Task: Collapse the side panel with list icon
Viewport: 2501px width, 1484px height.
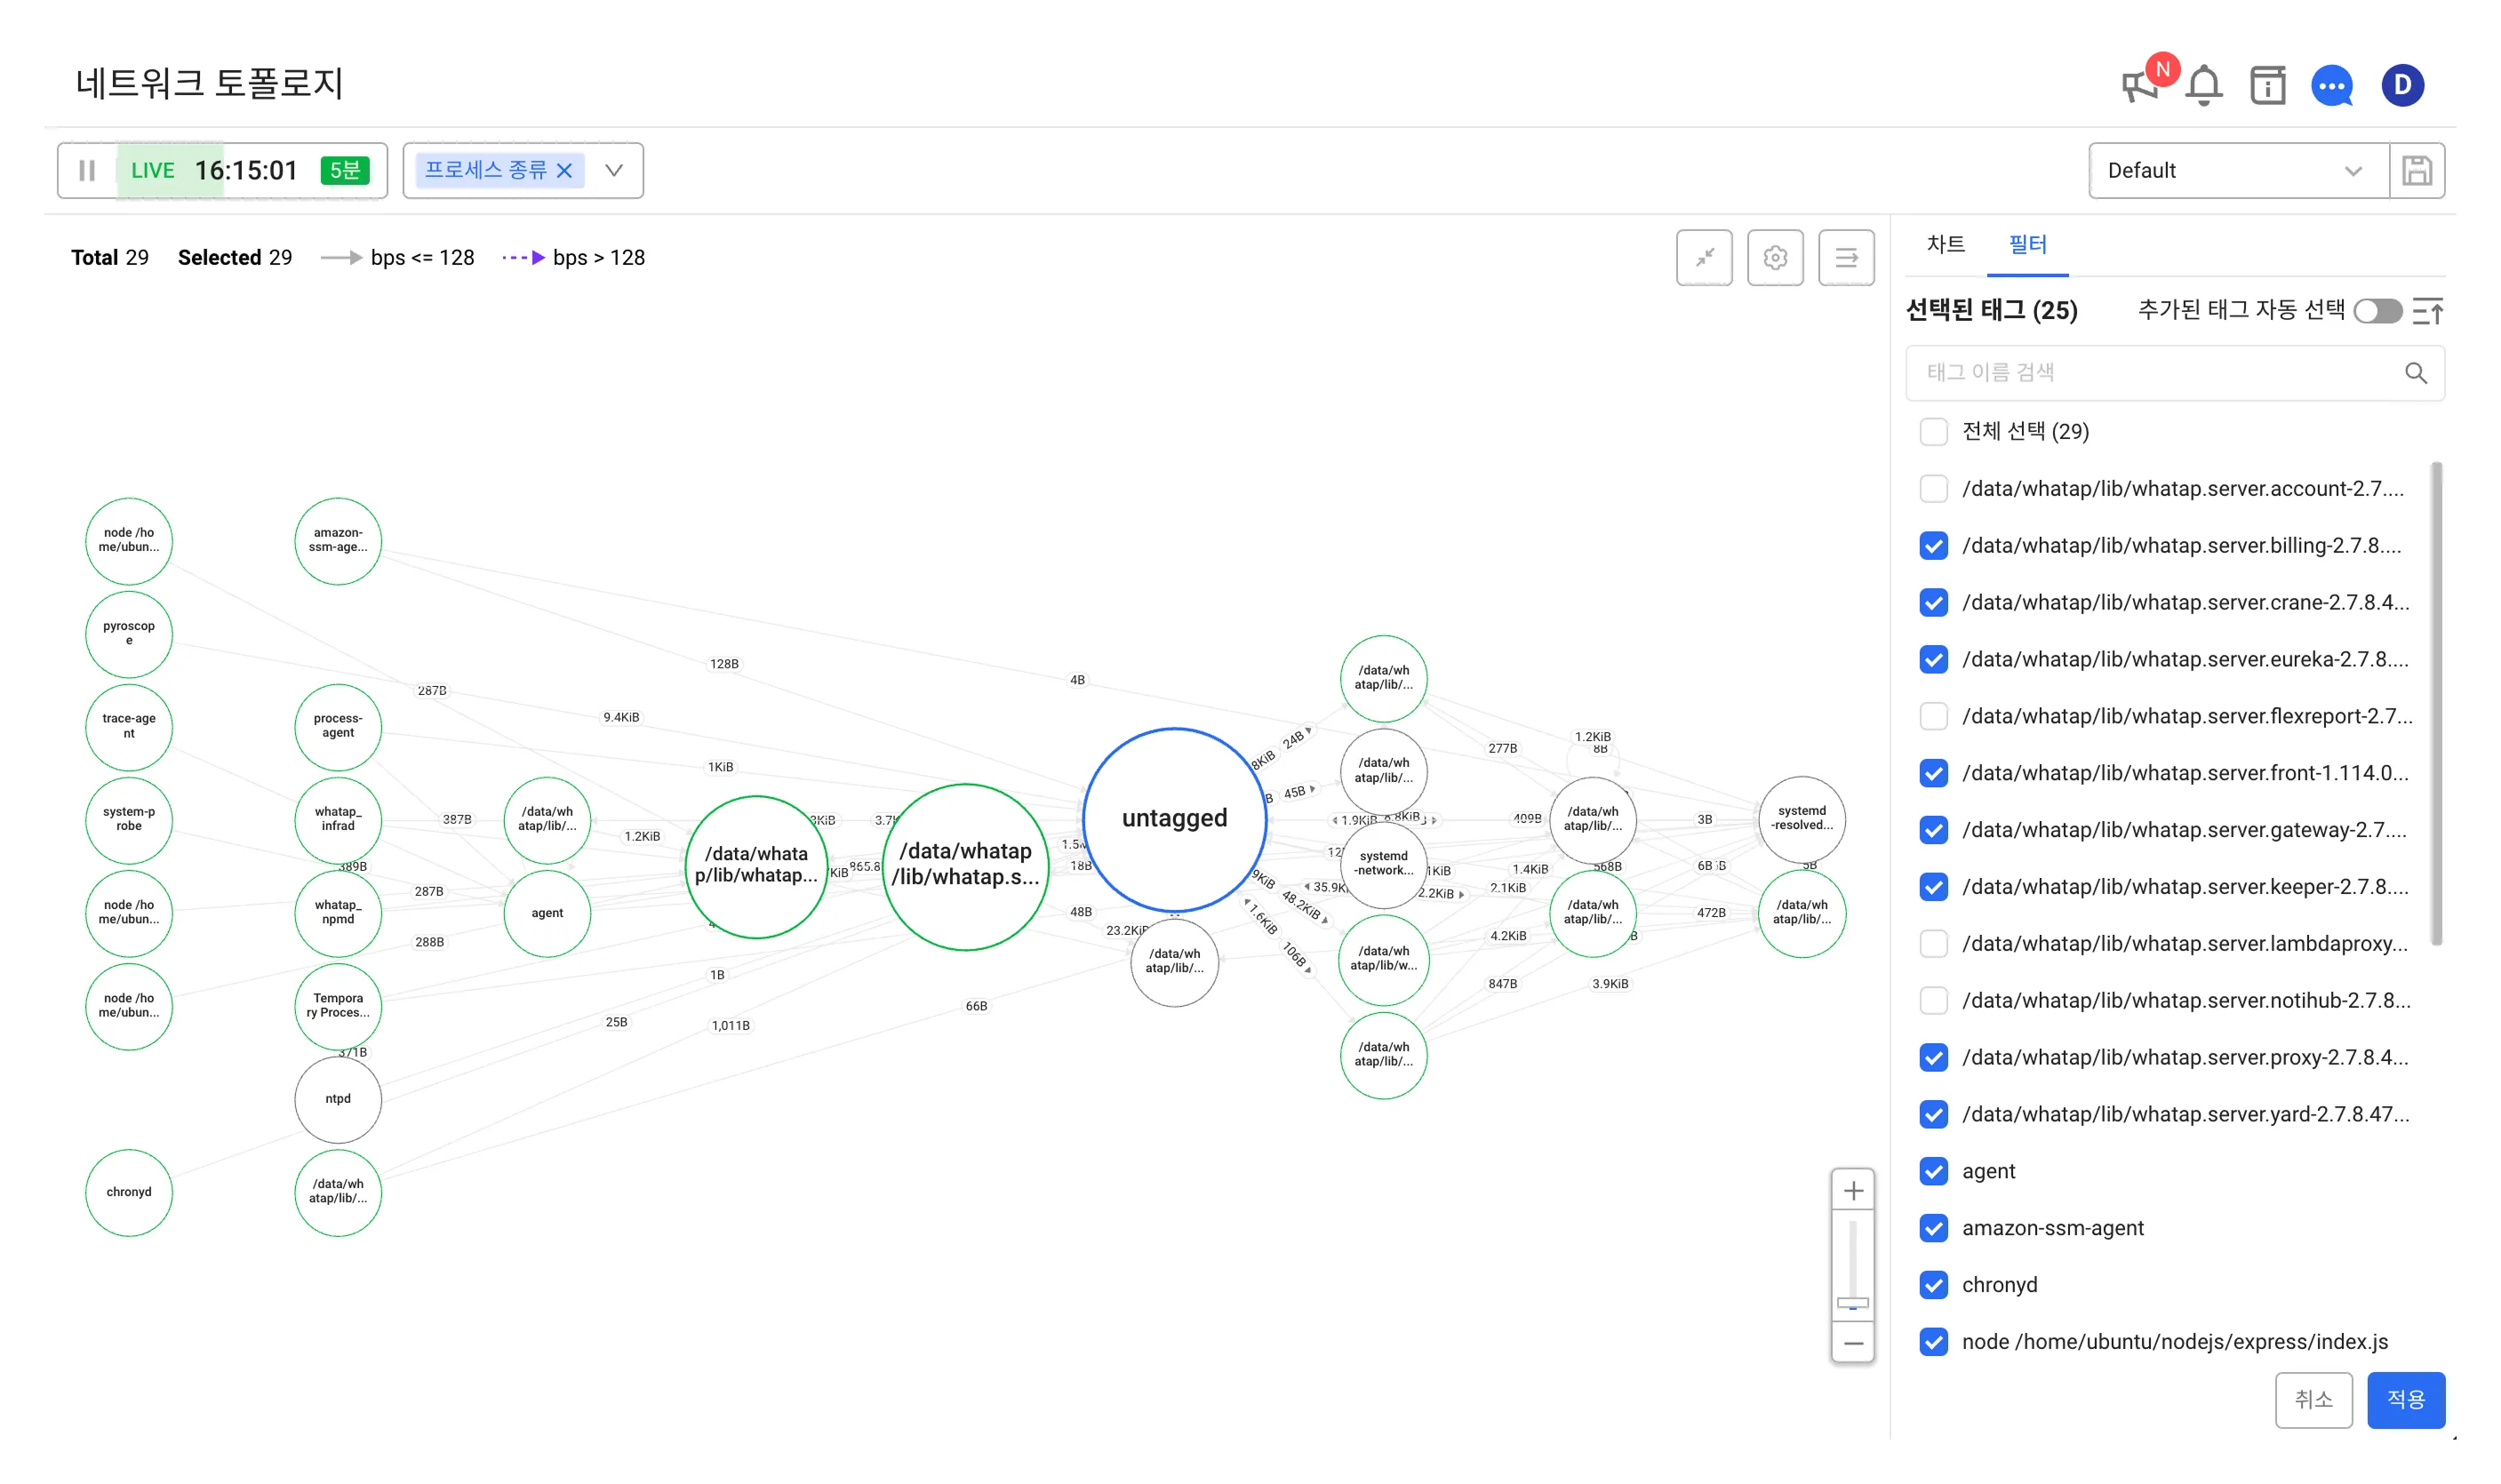Action: pyautogui.click(x=1846, y=258)
